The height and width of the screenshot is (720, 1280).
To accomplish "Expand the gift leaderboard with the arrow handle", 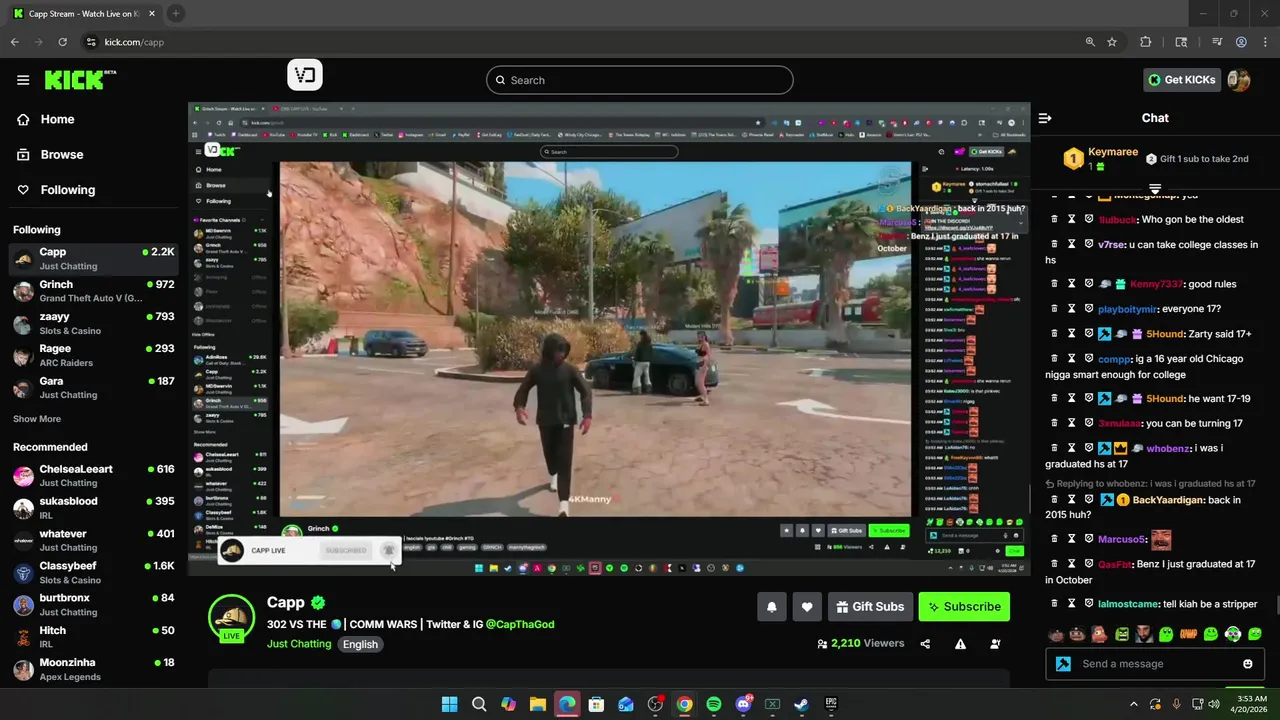I will click(x=1155, y=188).
